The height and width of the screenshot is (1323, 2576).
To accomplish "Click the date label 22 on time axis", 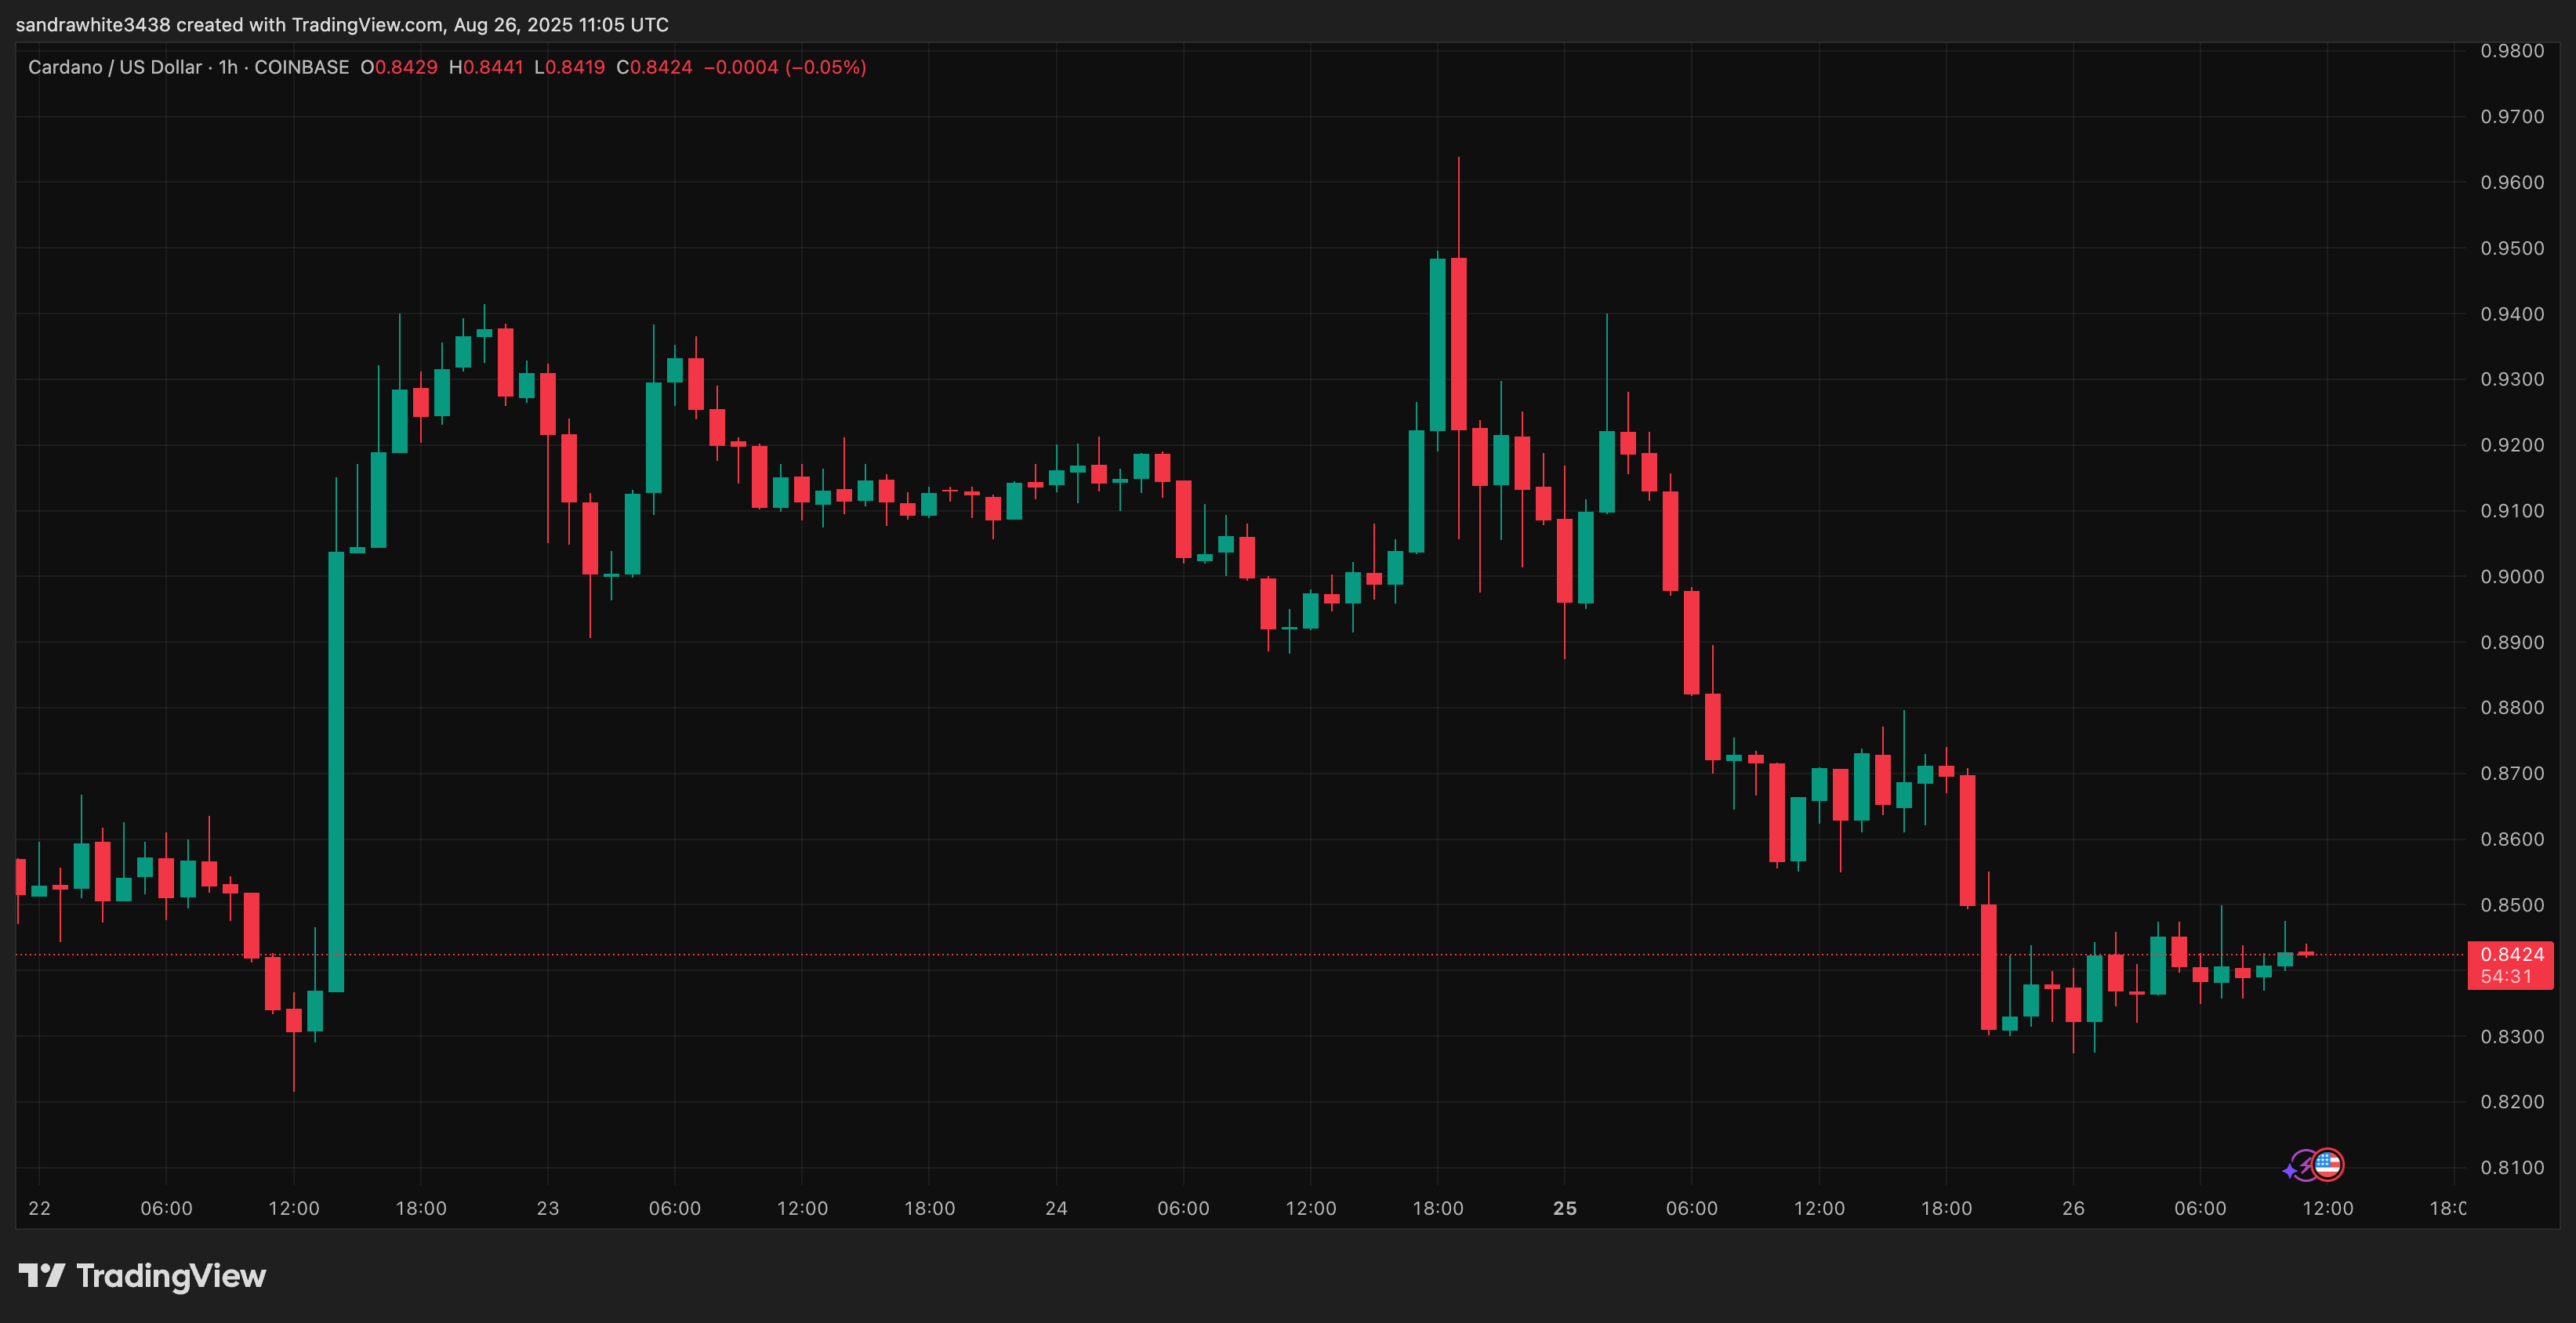I will (39, 1208).
